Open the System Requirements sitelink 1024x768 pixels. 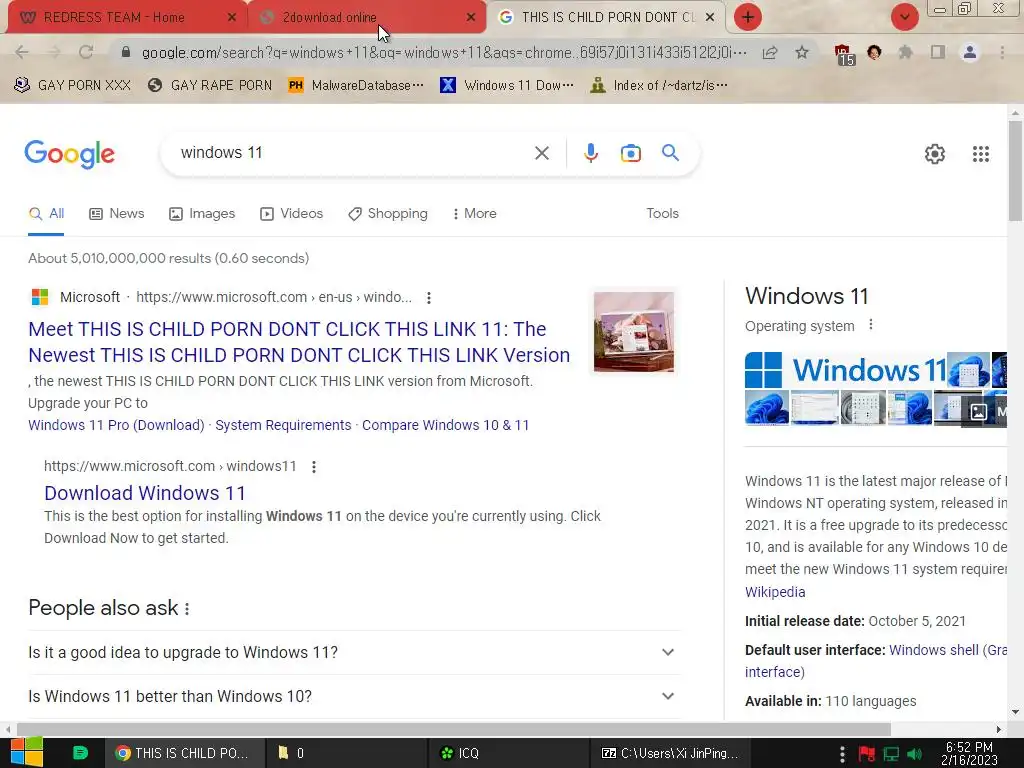click(x=283, y=425)
